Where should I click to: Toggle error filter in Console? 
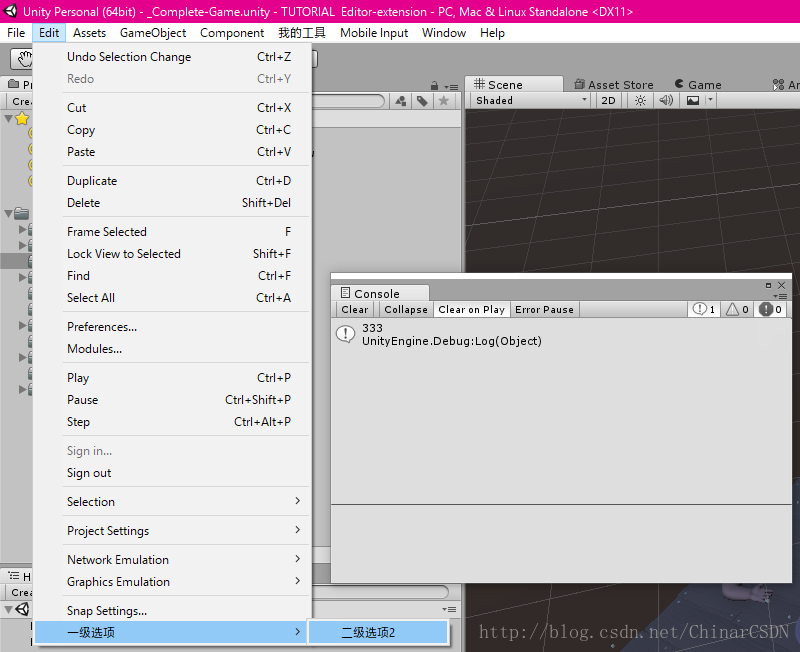pyautogui.click(x=770, y=309)
